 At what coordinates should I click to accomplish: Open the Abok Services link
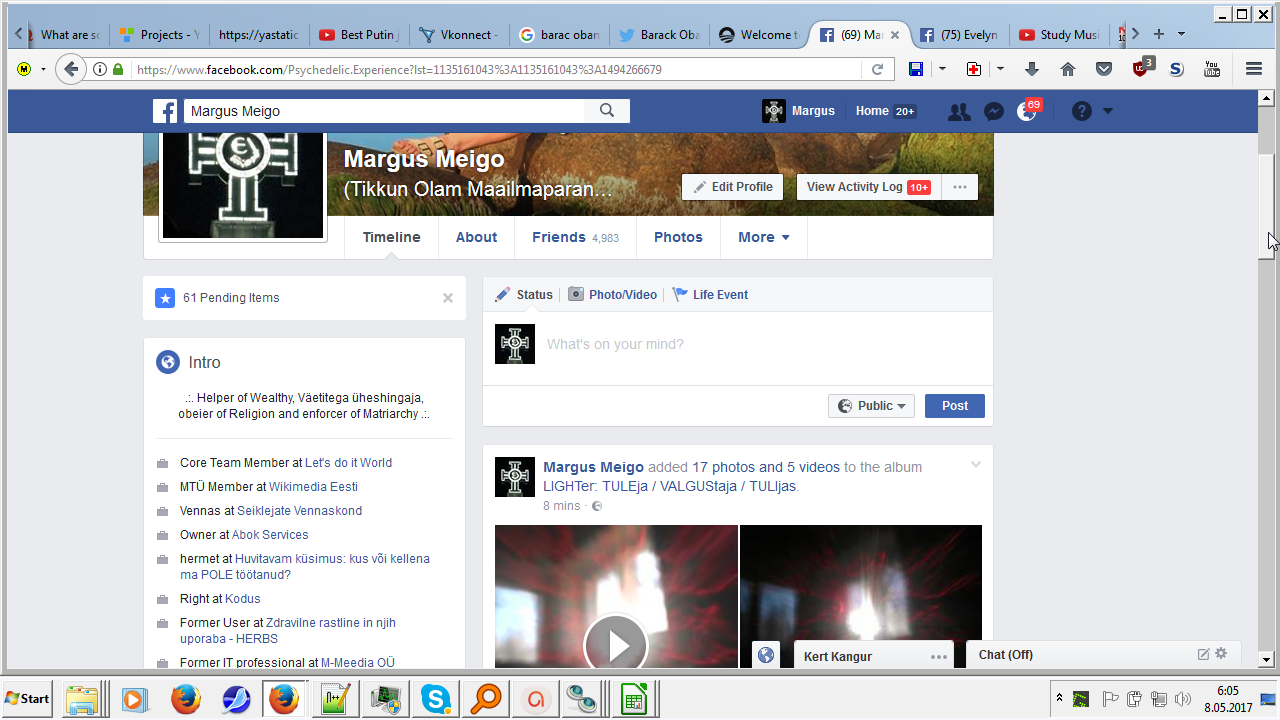coord(270,535)
